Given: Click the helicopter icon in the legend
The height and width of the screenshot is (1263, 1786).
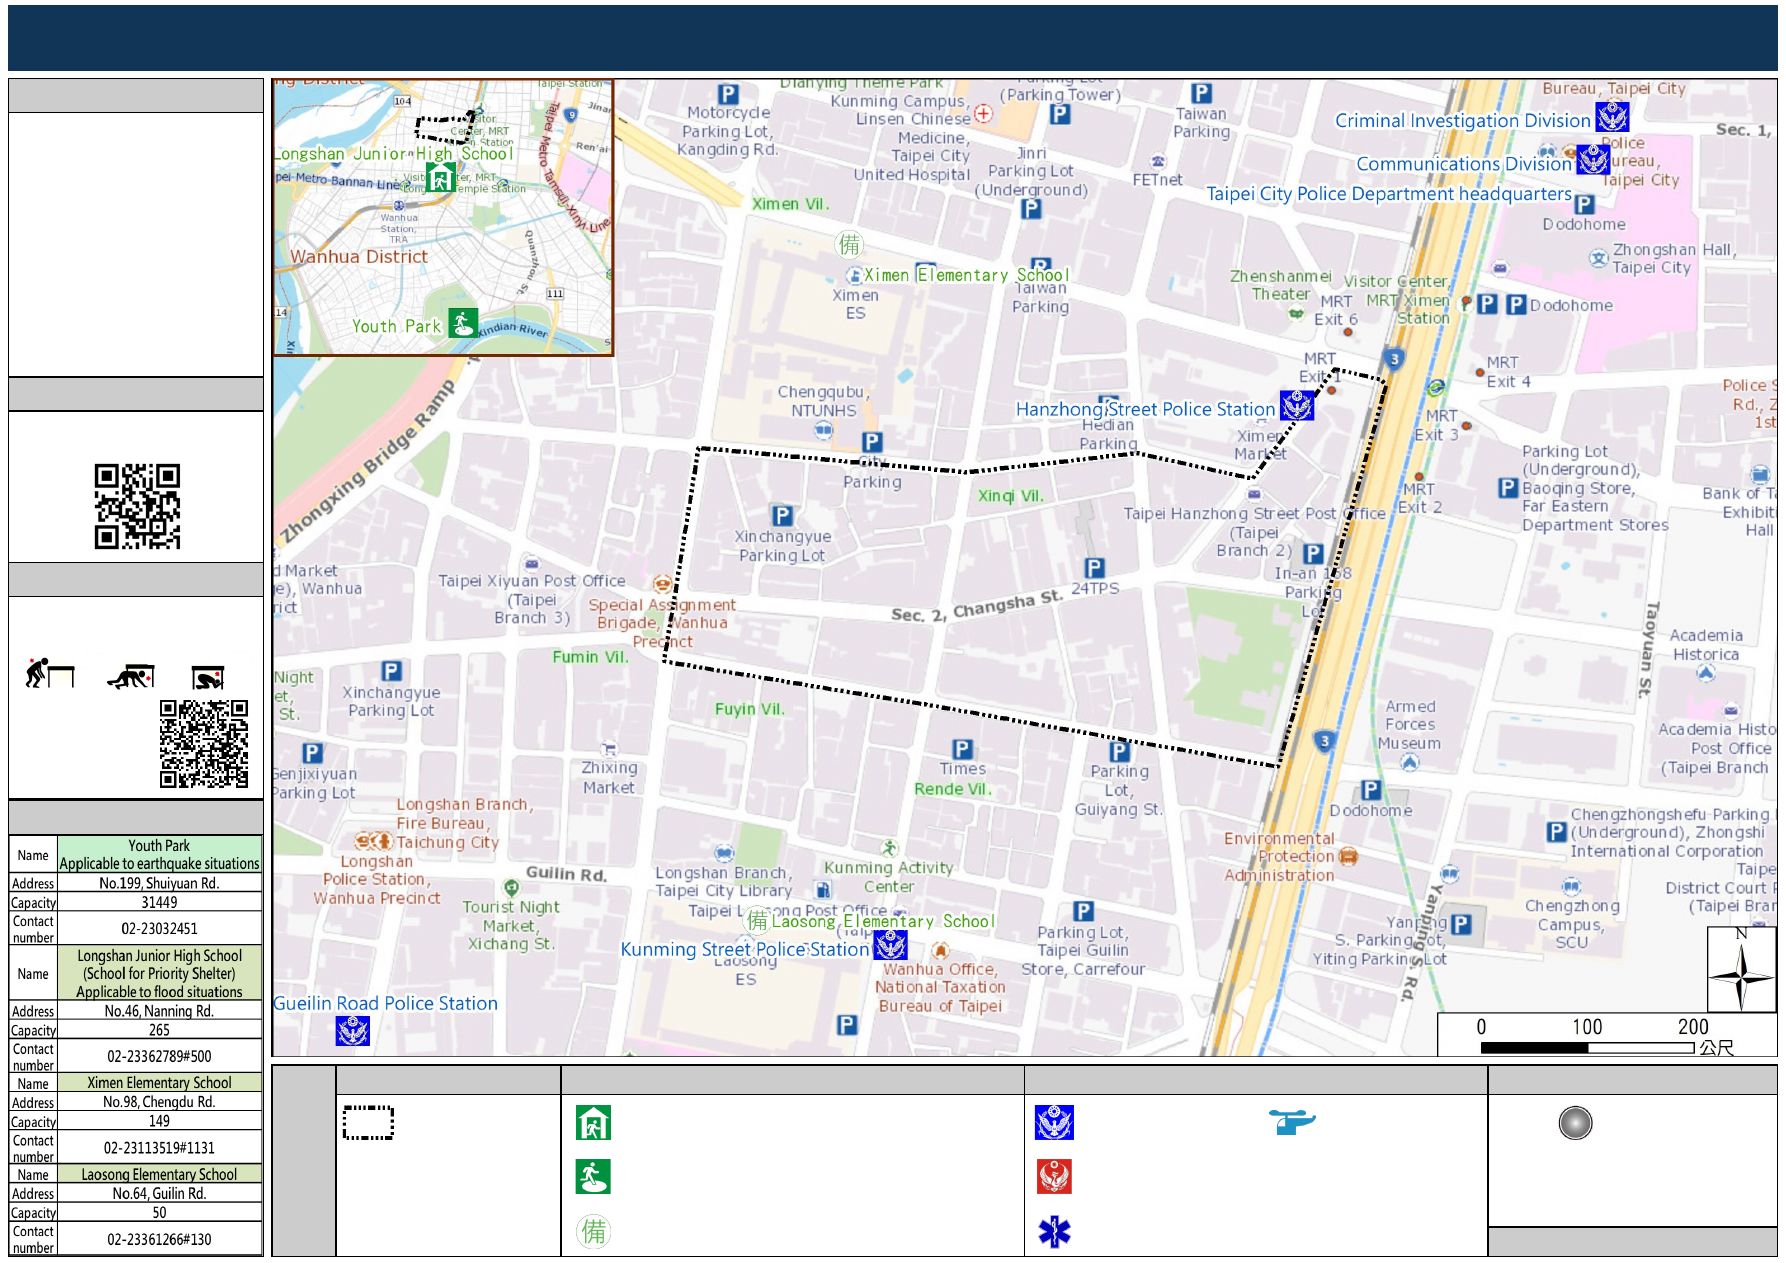Looking at the screenshot, I should (1291, 1121).
